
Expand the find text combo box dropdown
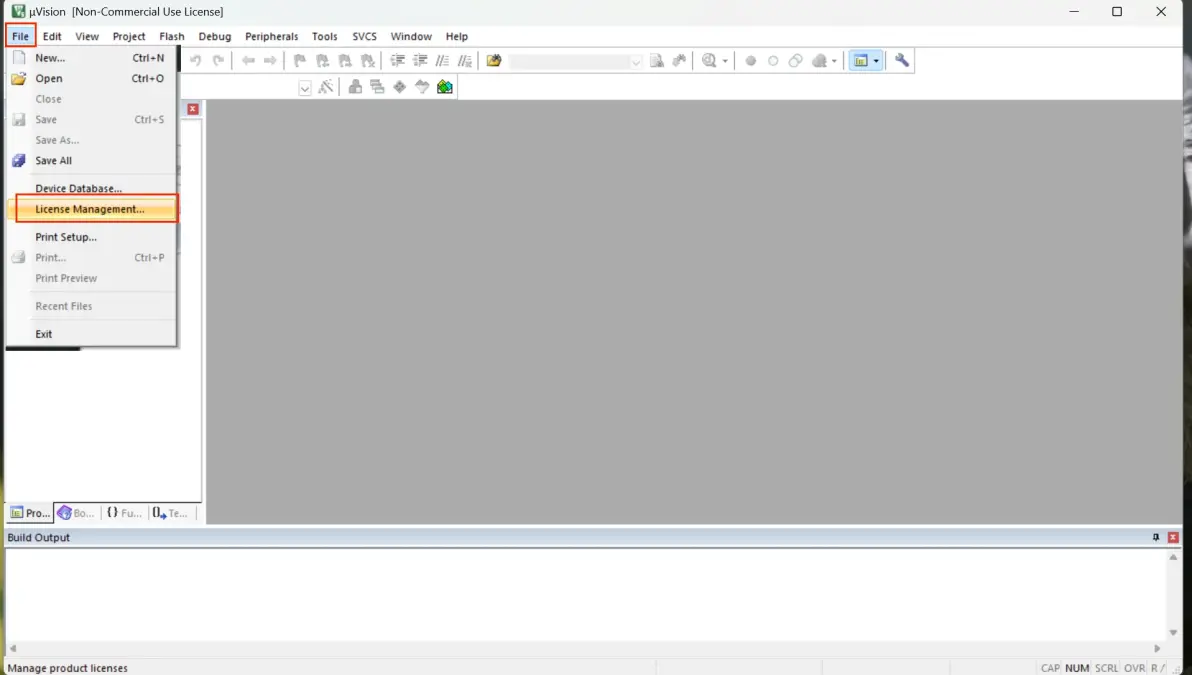click(x=636, y=62)
